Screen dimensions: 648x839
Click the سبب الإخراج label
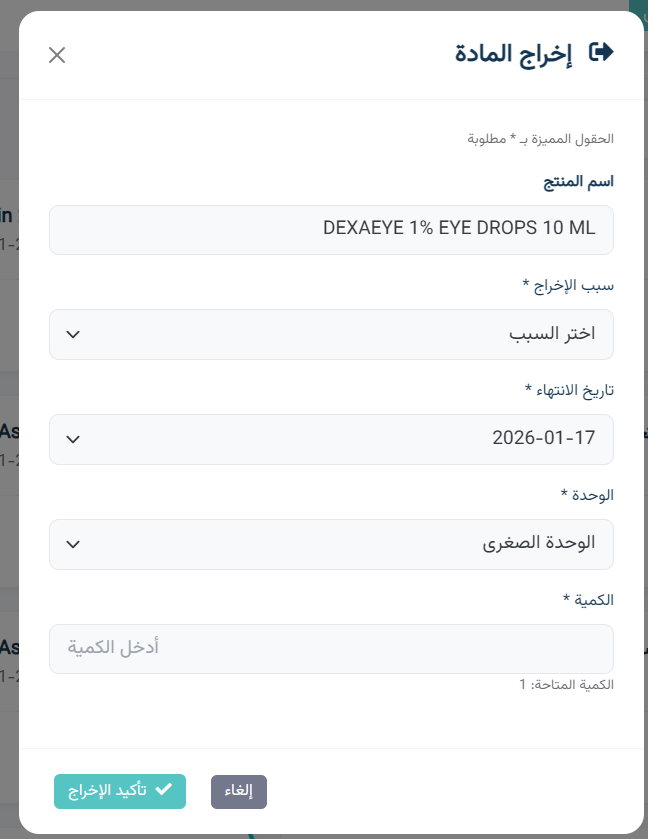coord(568,286)
